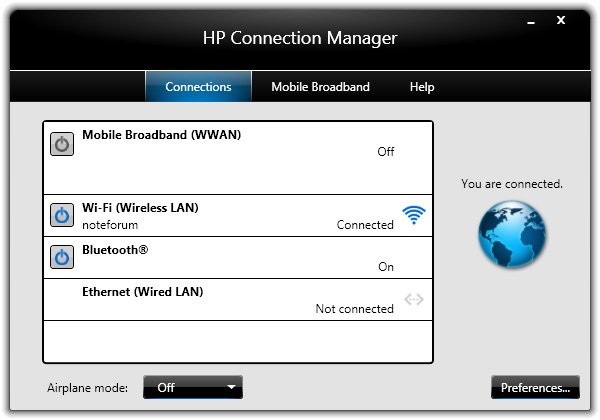The image size is (600, 420).
Task: Select the Ethernet (Wired LAN) label
Action: coord(142,292)
